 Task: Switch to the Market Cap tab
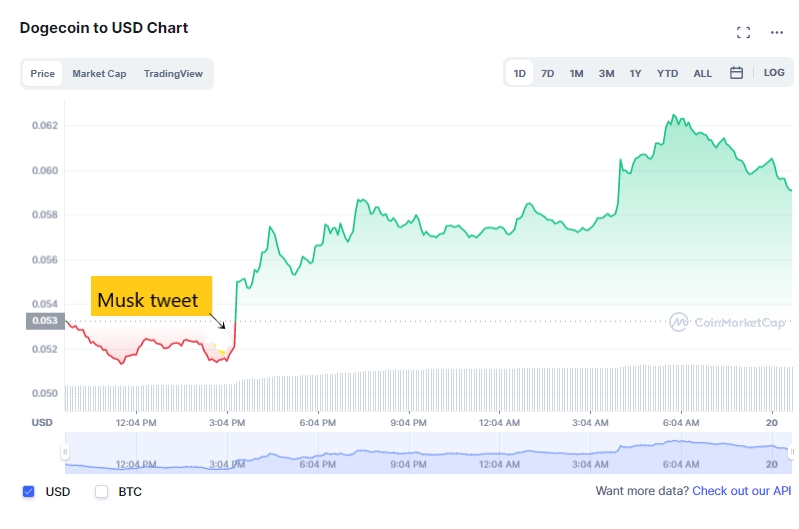[99, 73]
